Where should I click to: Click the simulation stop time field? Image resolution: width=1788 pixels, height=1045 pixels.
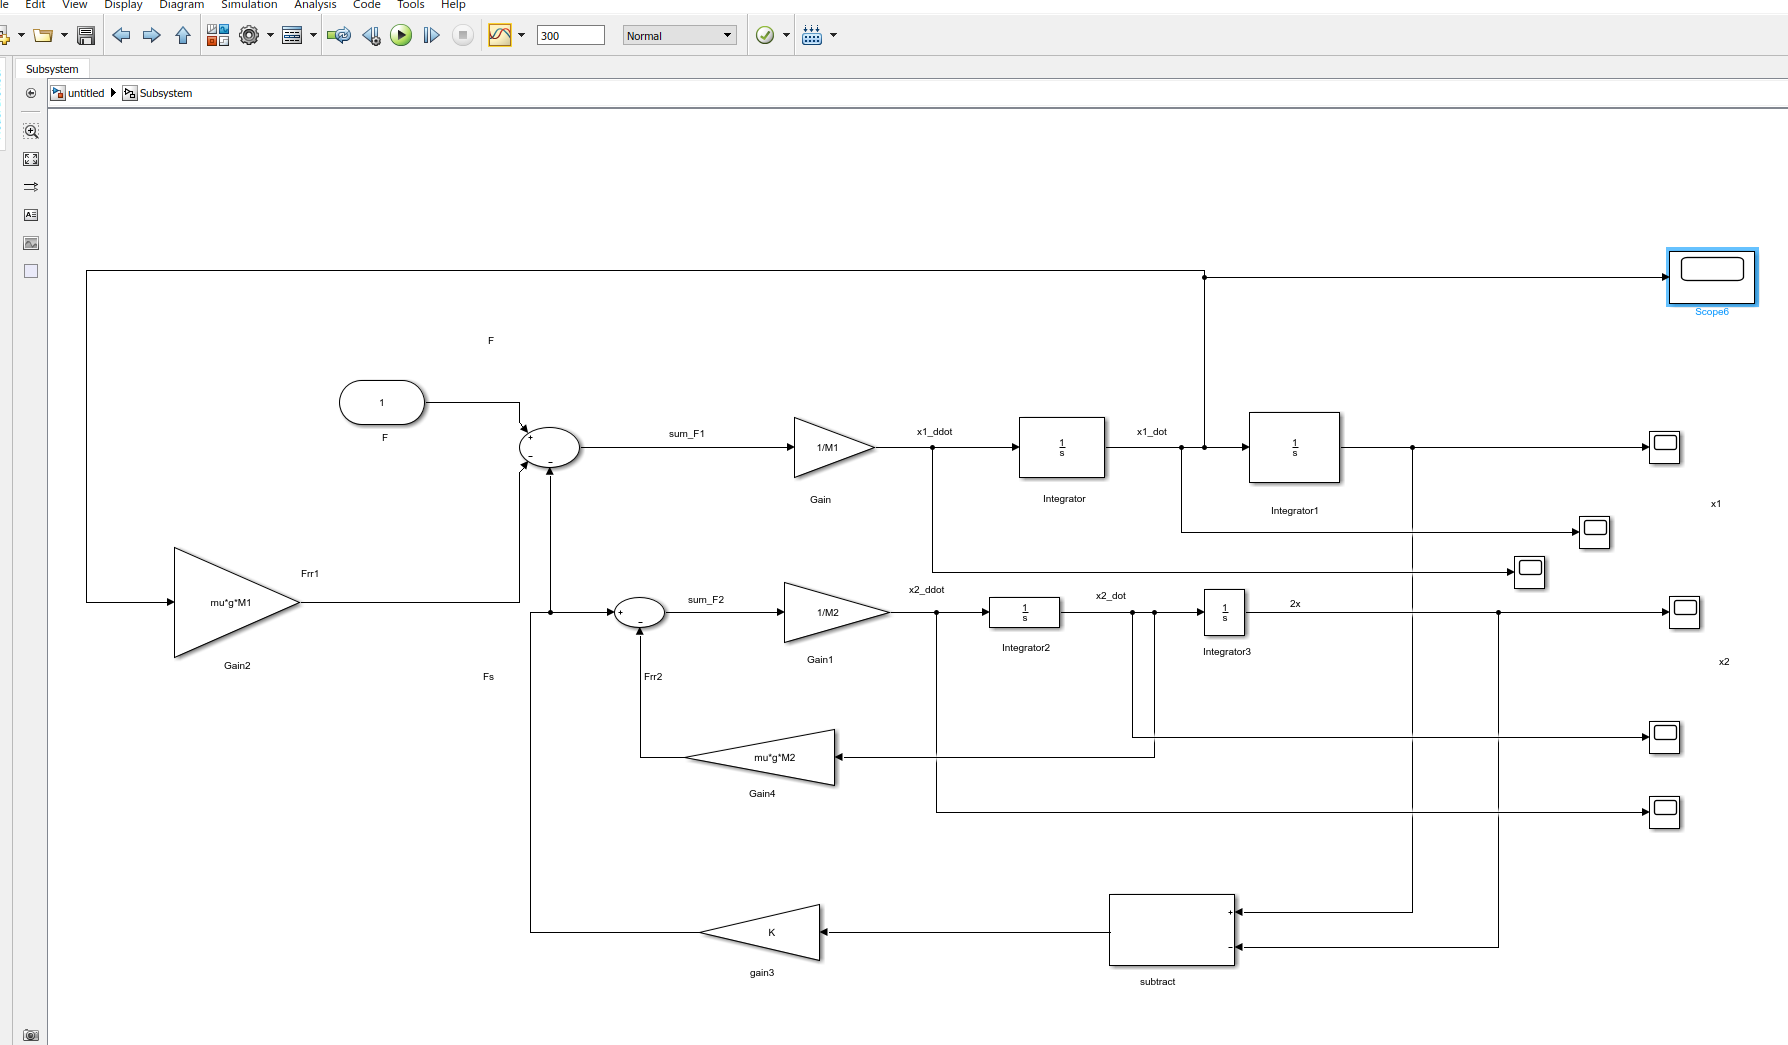[571, 36]
